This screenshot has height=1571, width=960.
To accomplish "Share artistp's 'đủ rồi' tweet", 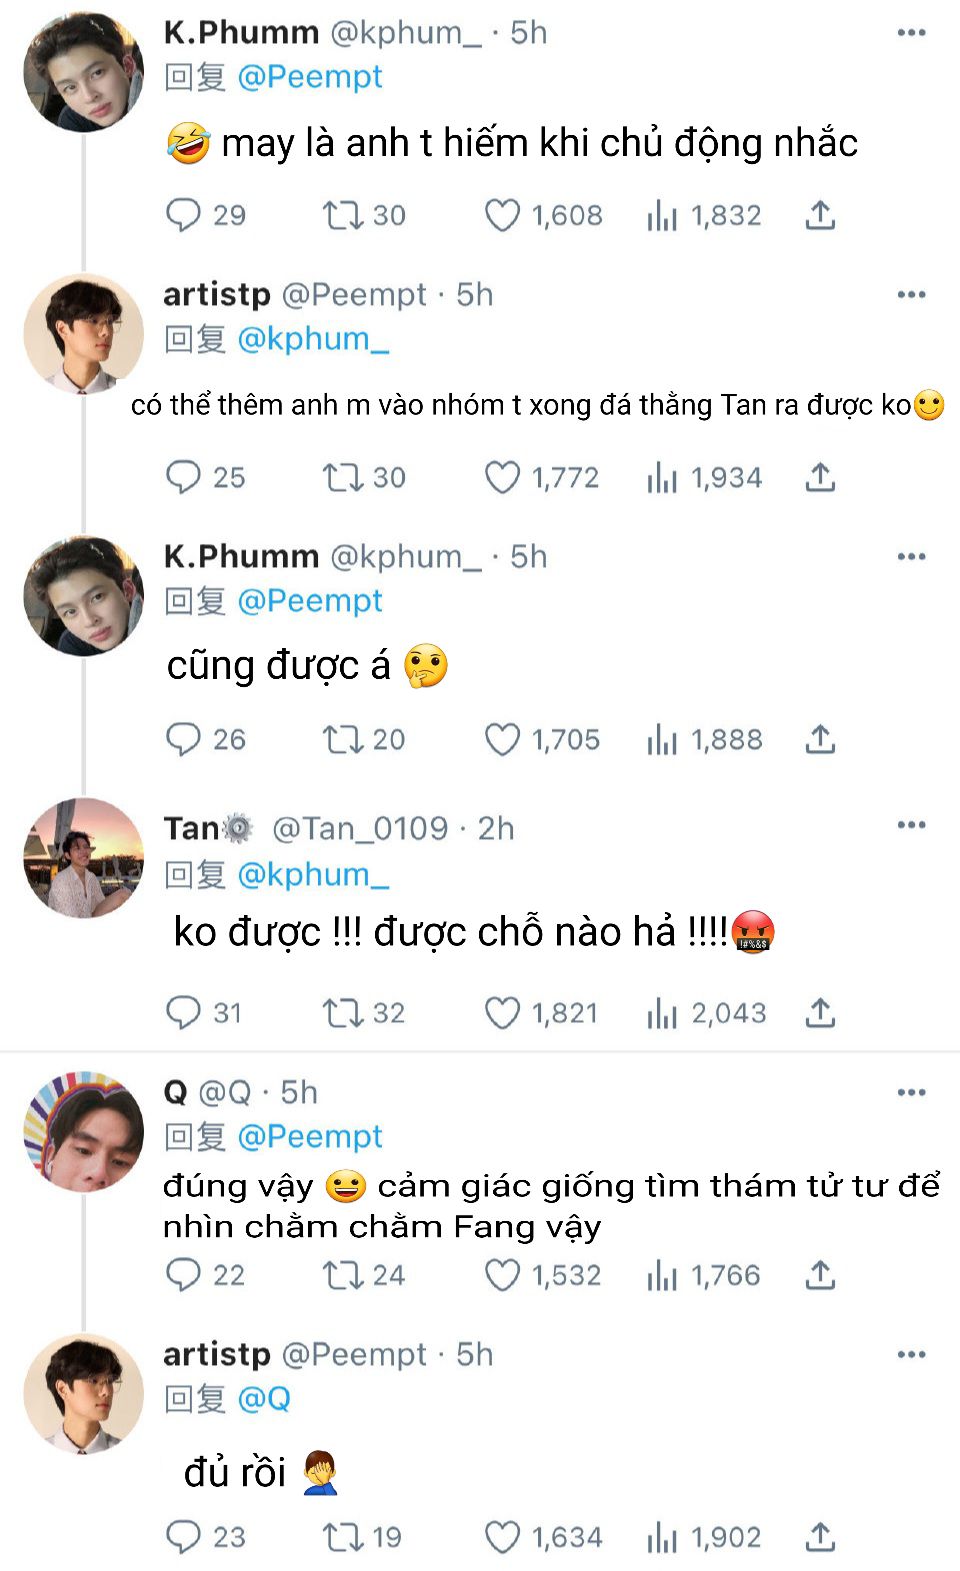I will tap(820, 1537).
